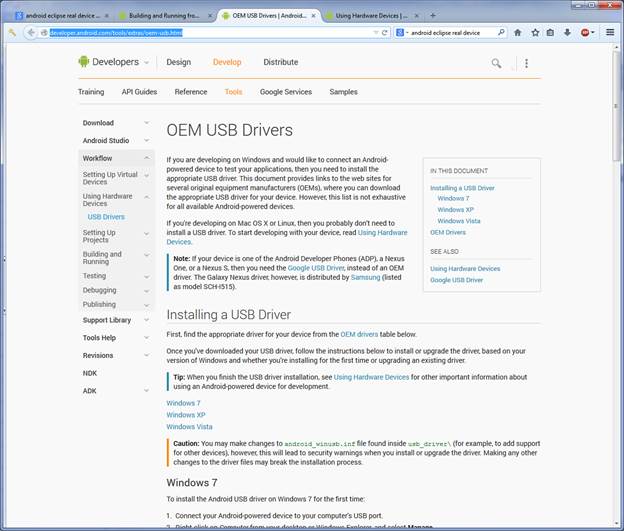
Task: Close the android eclipse real device tab
Action: coord(107,16)
